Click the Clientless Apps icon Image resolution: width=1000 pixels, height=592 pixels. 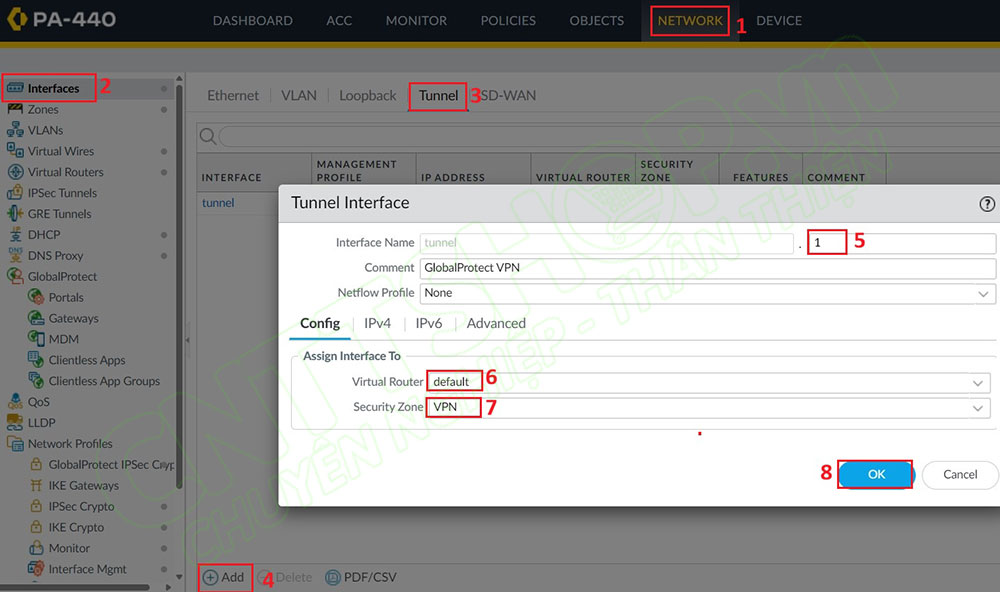pos(36,360)
